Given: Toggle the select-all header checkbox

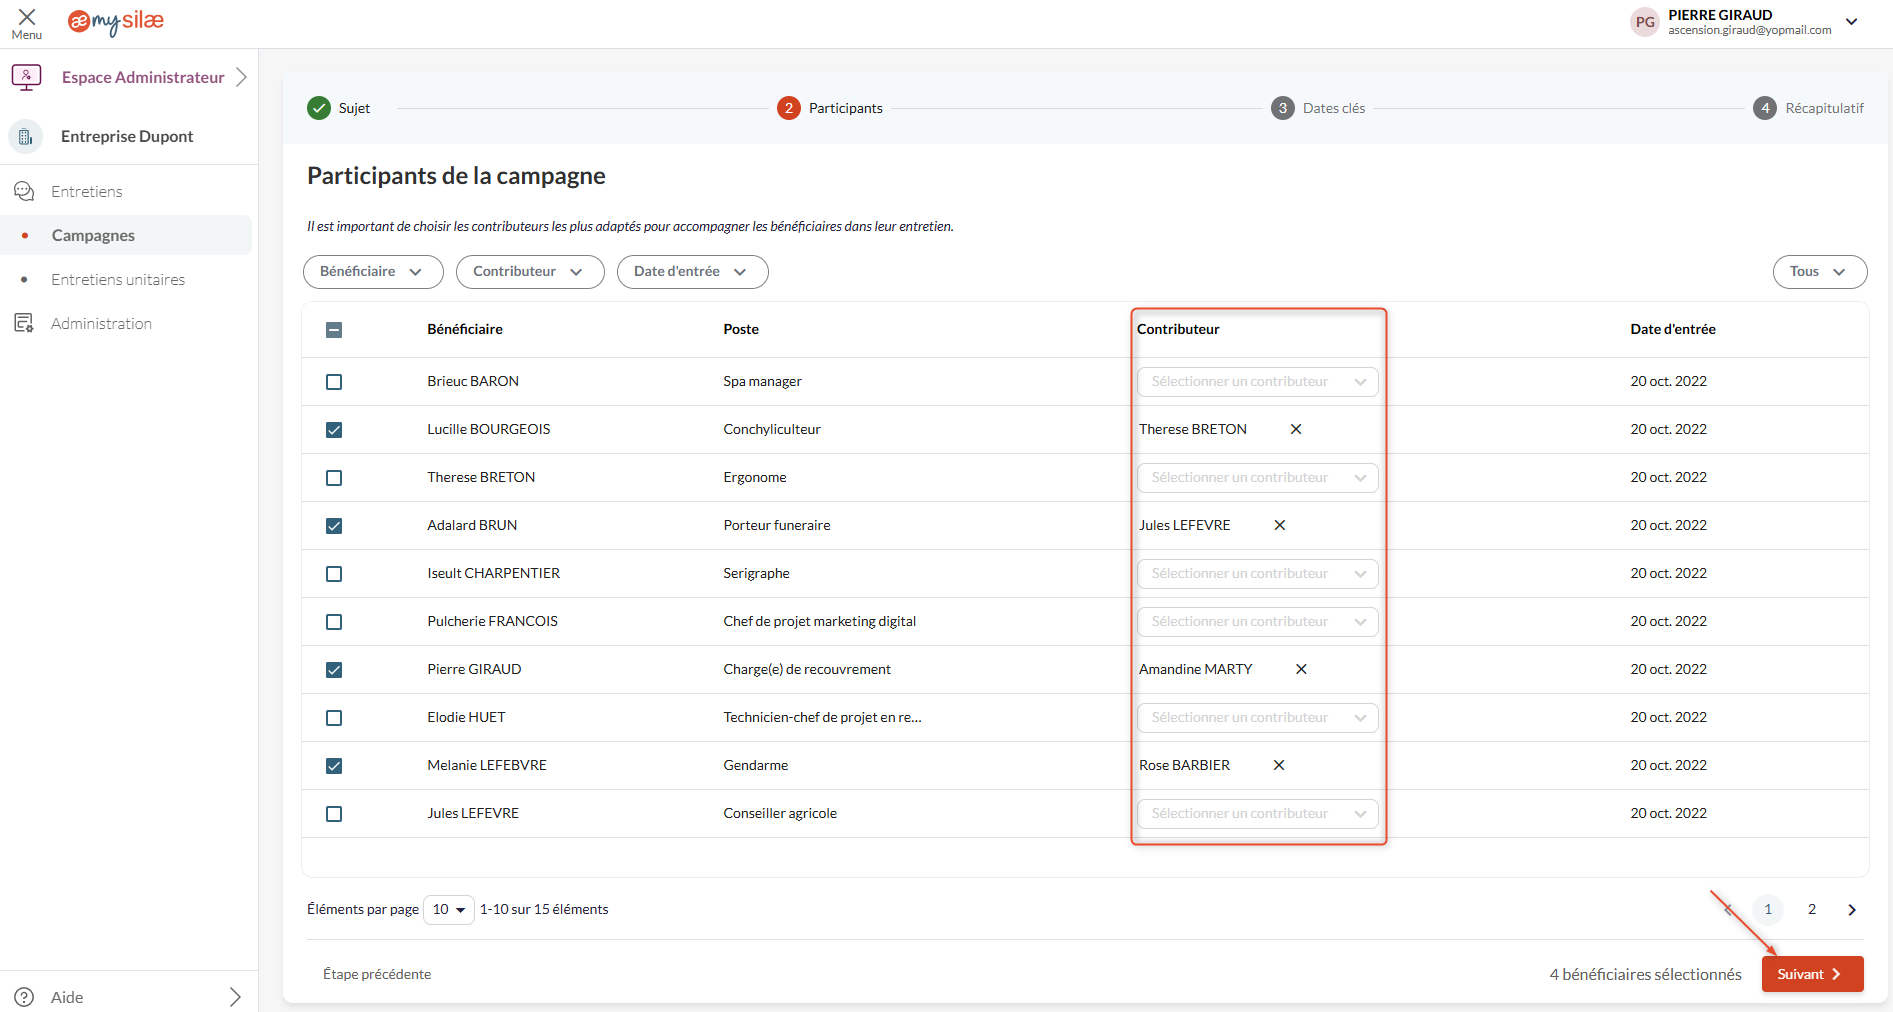Looking at the screenshot, I should click(334, 330).
